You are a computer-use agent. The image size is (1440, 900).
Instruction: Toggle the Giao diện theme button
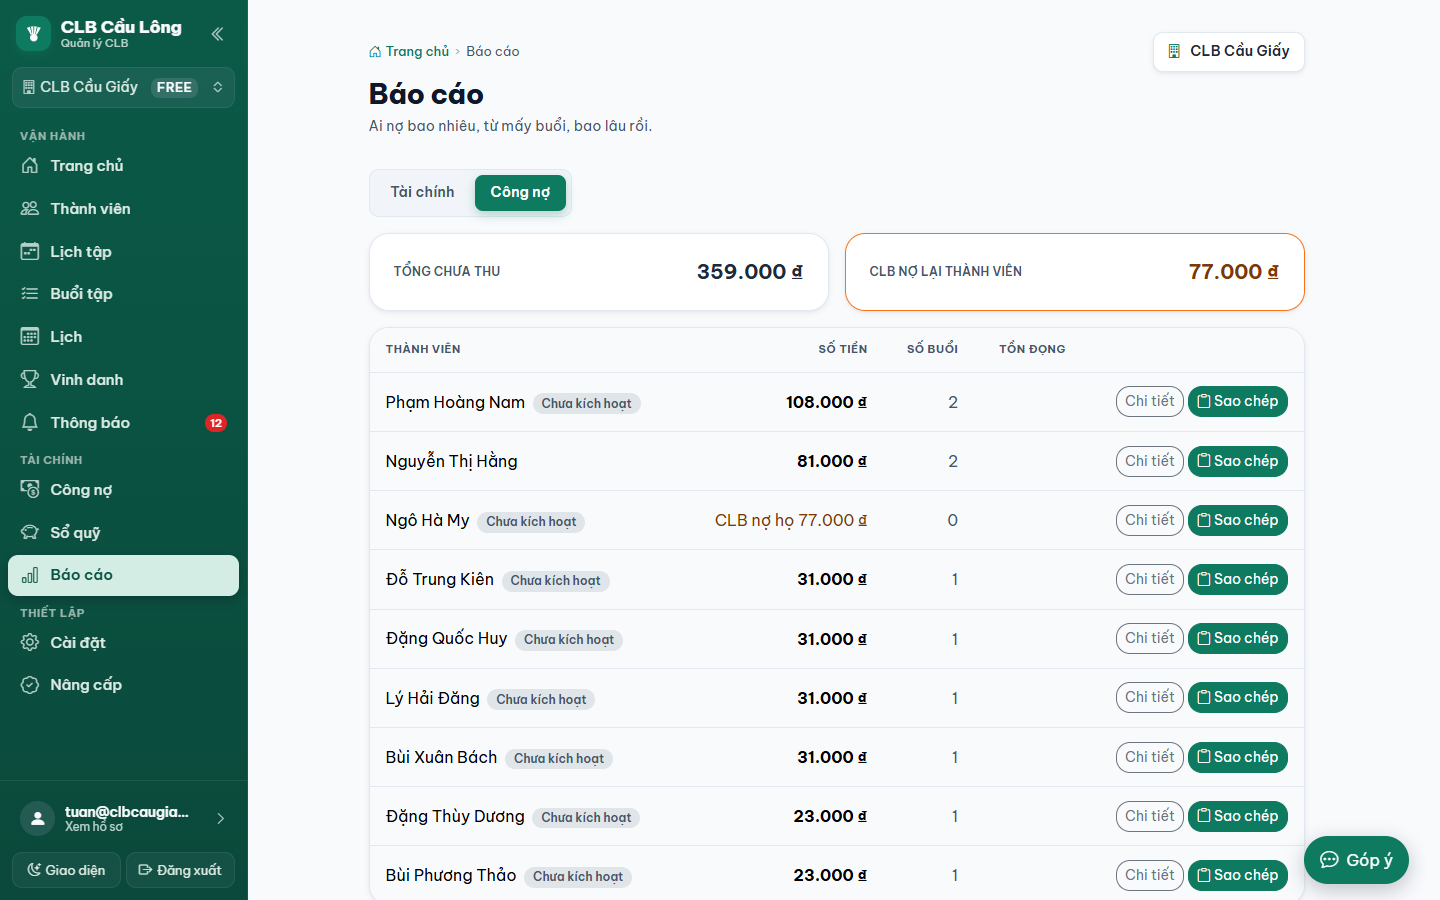tap(66, 870)
